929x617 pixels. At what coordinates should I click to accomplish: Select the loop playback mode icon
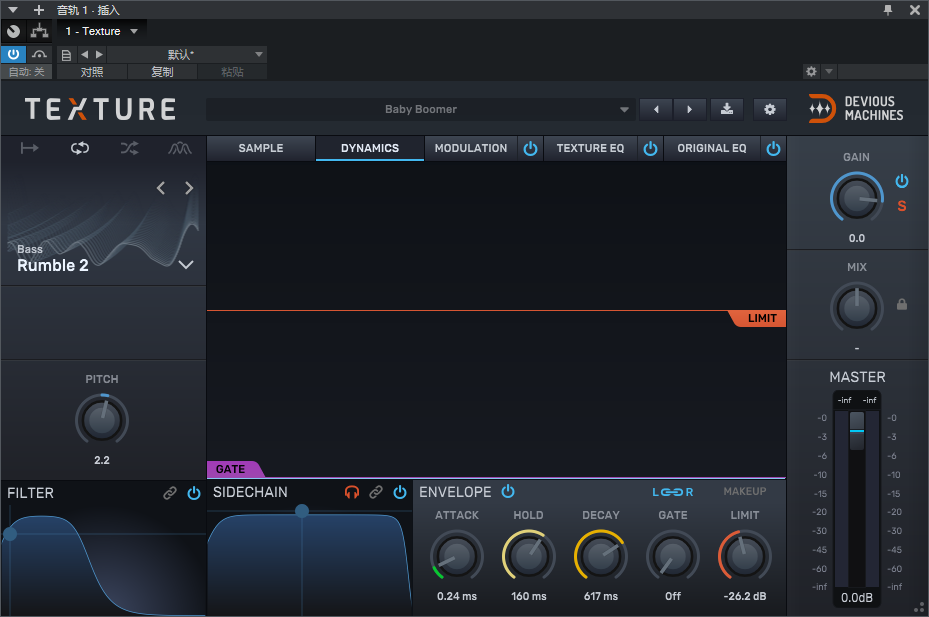click(80, 148)
